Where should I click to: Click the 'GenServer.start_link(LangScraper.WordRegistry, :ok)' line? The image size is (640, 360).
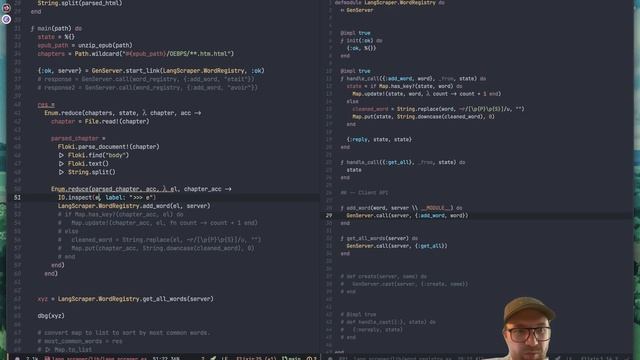(151, 71)
